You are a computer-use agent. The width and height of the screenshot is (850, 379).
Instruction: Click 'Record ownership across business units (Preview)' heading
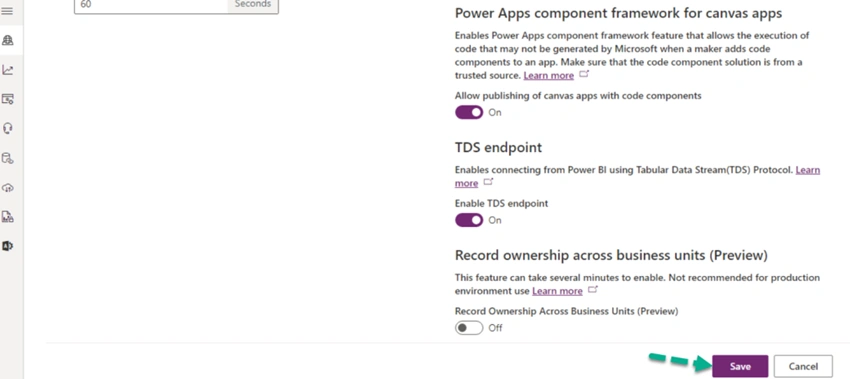tap(611, 255)
